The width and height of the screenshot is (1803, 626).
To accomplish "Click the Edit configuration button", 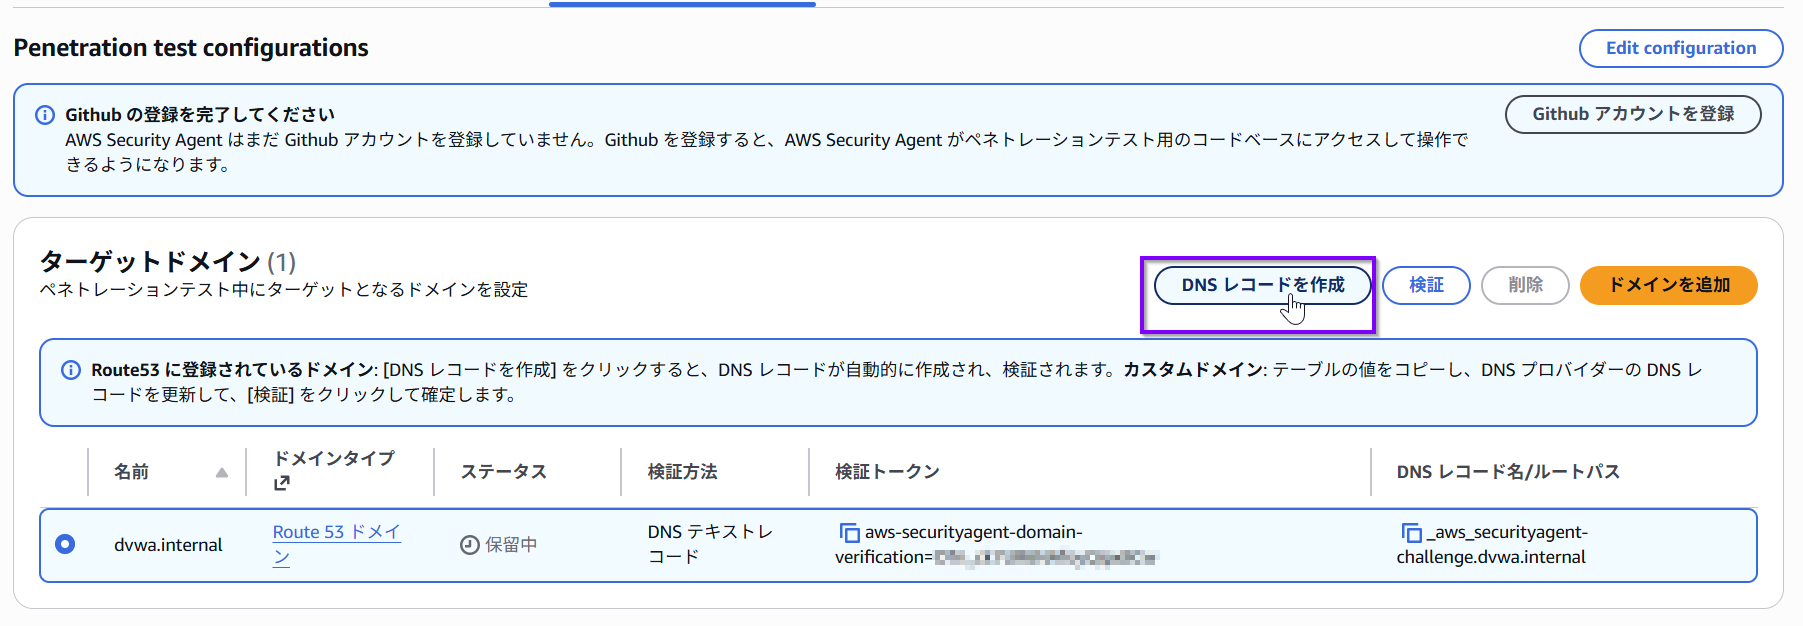I will pos(1680,48).
